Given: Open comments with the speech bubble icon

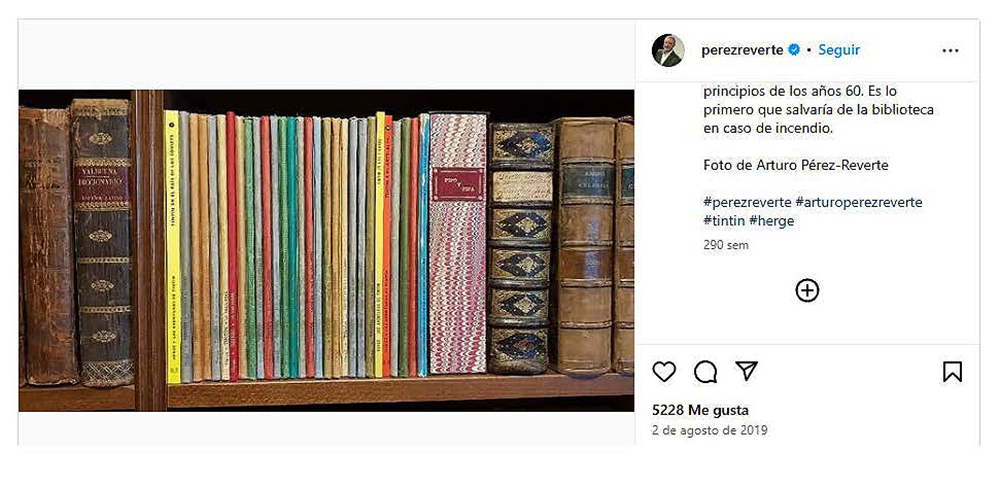Looking at the screenshot, I should point(705,371).
